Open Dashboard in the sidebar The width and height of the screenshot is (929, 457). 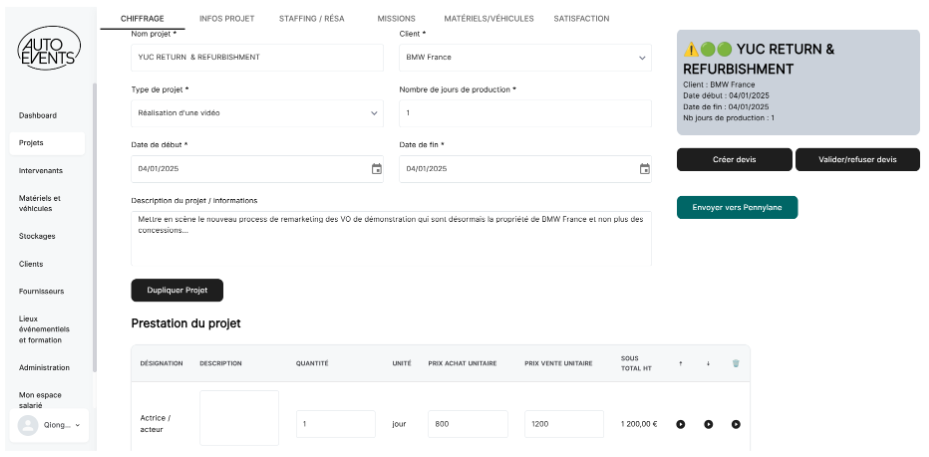[x=38, y=116]
